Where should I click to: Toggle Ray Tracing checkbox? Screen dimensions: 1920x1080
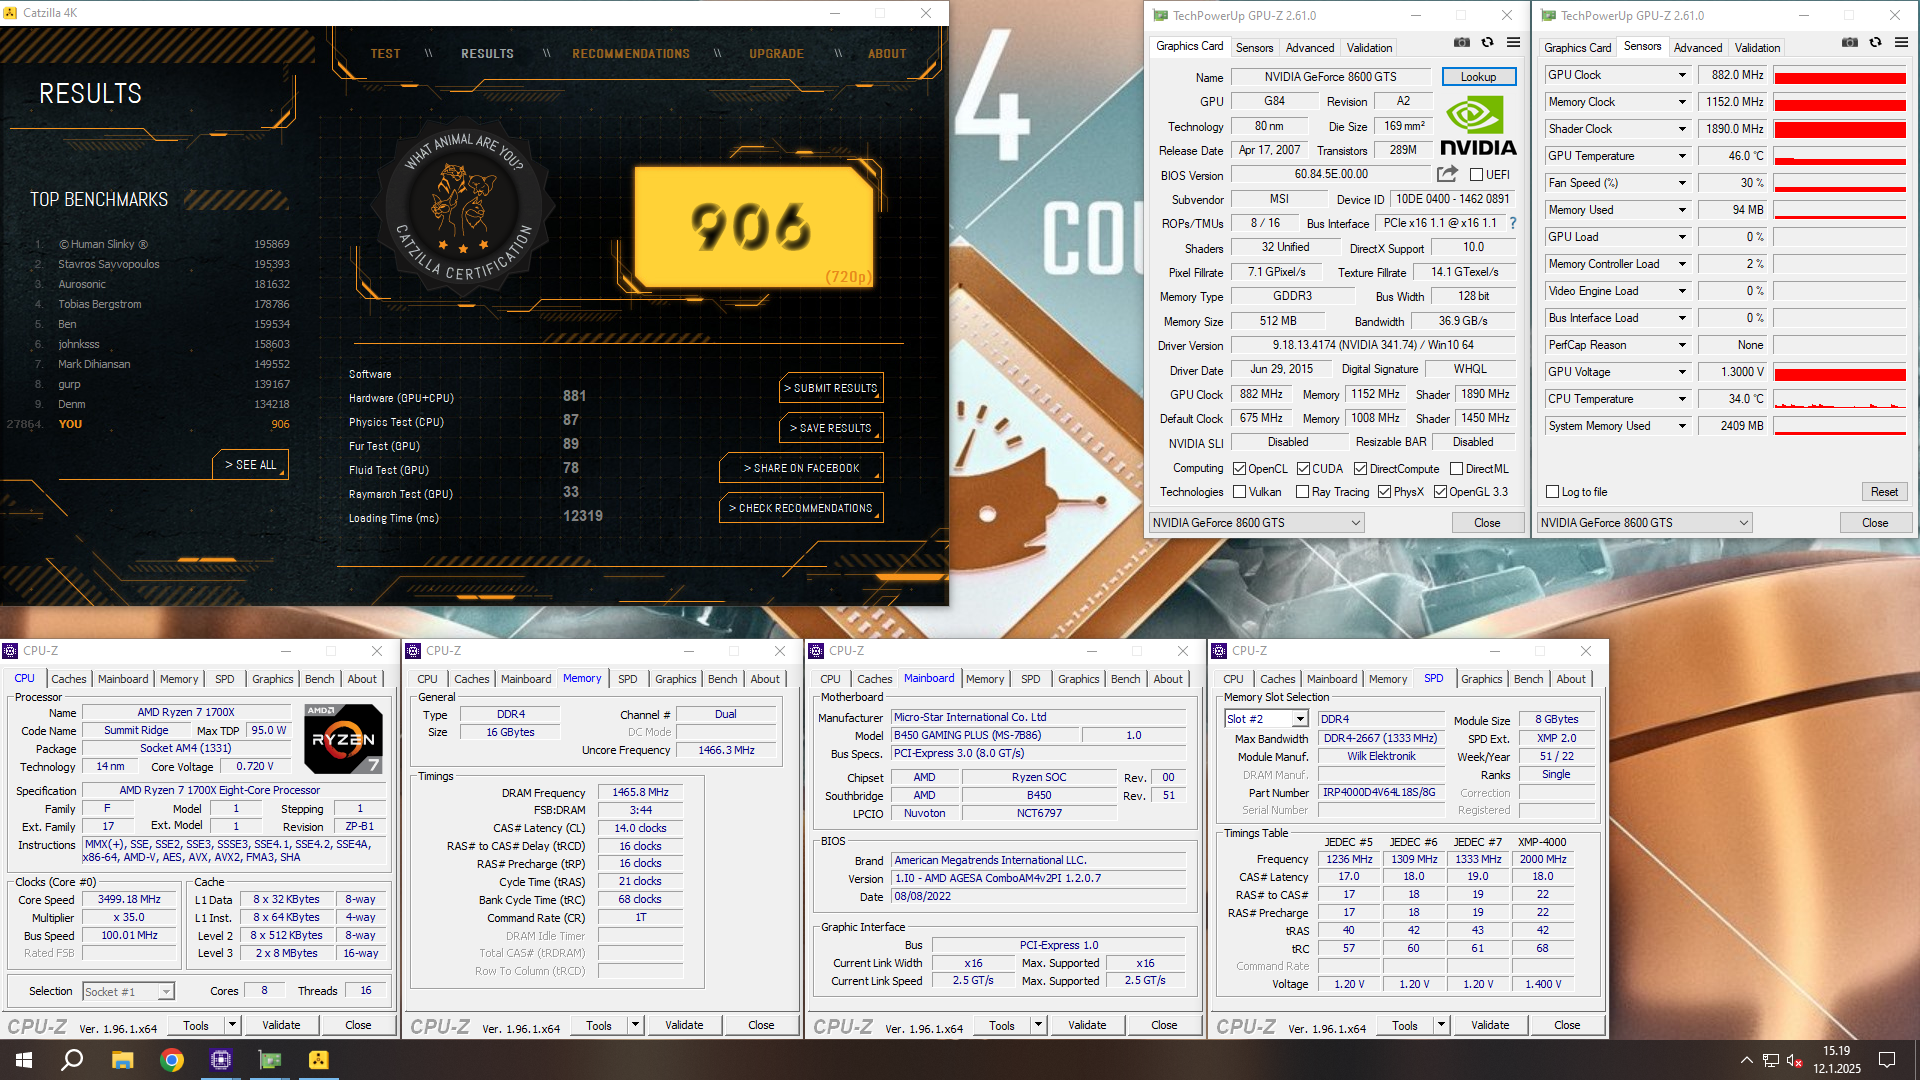1302,491
